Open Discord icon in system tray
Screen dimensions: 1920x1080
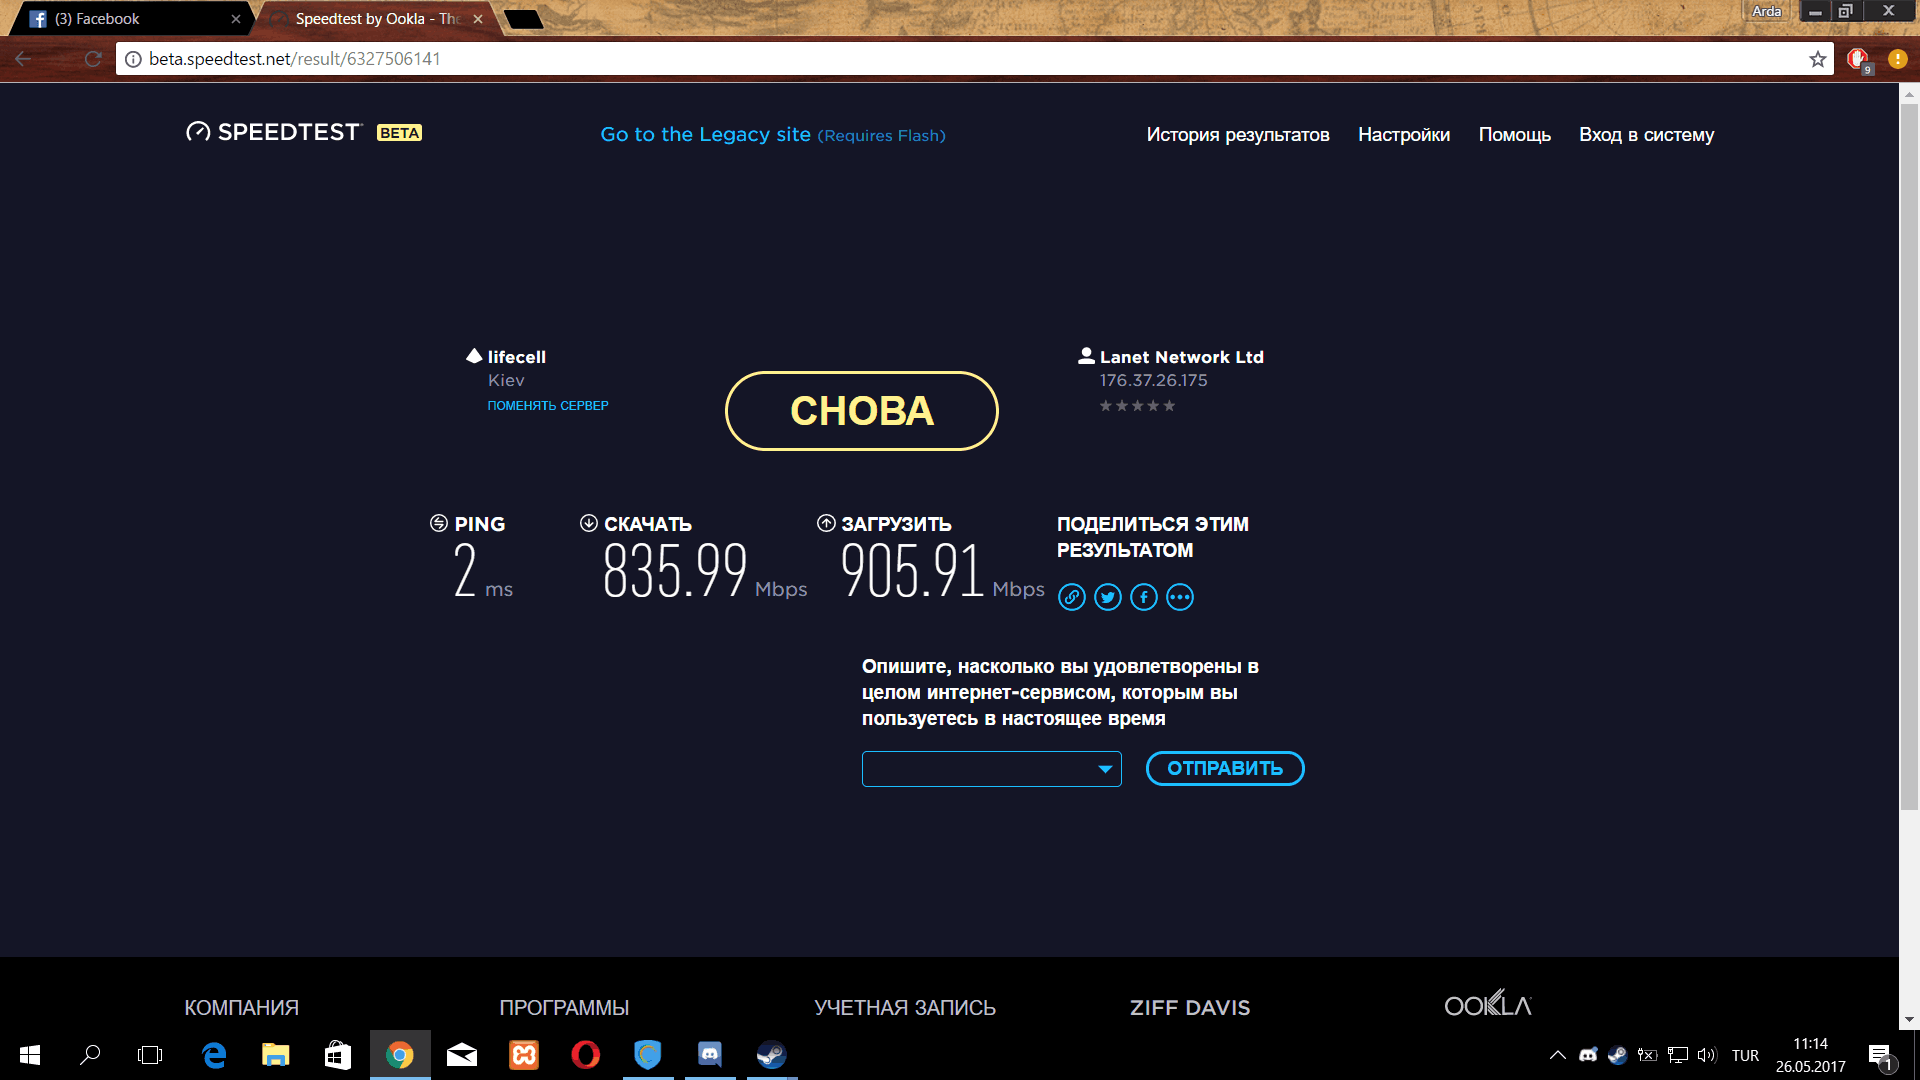pyautogui.click(x=1588, y=1055)
